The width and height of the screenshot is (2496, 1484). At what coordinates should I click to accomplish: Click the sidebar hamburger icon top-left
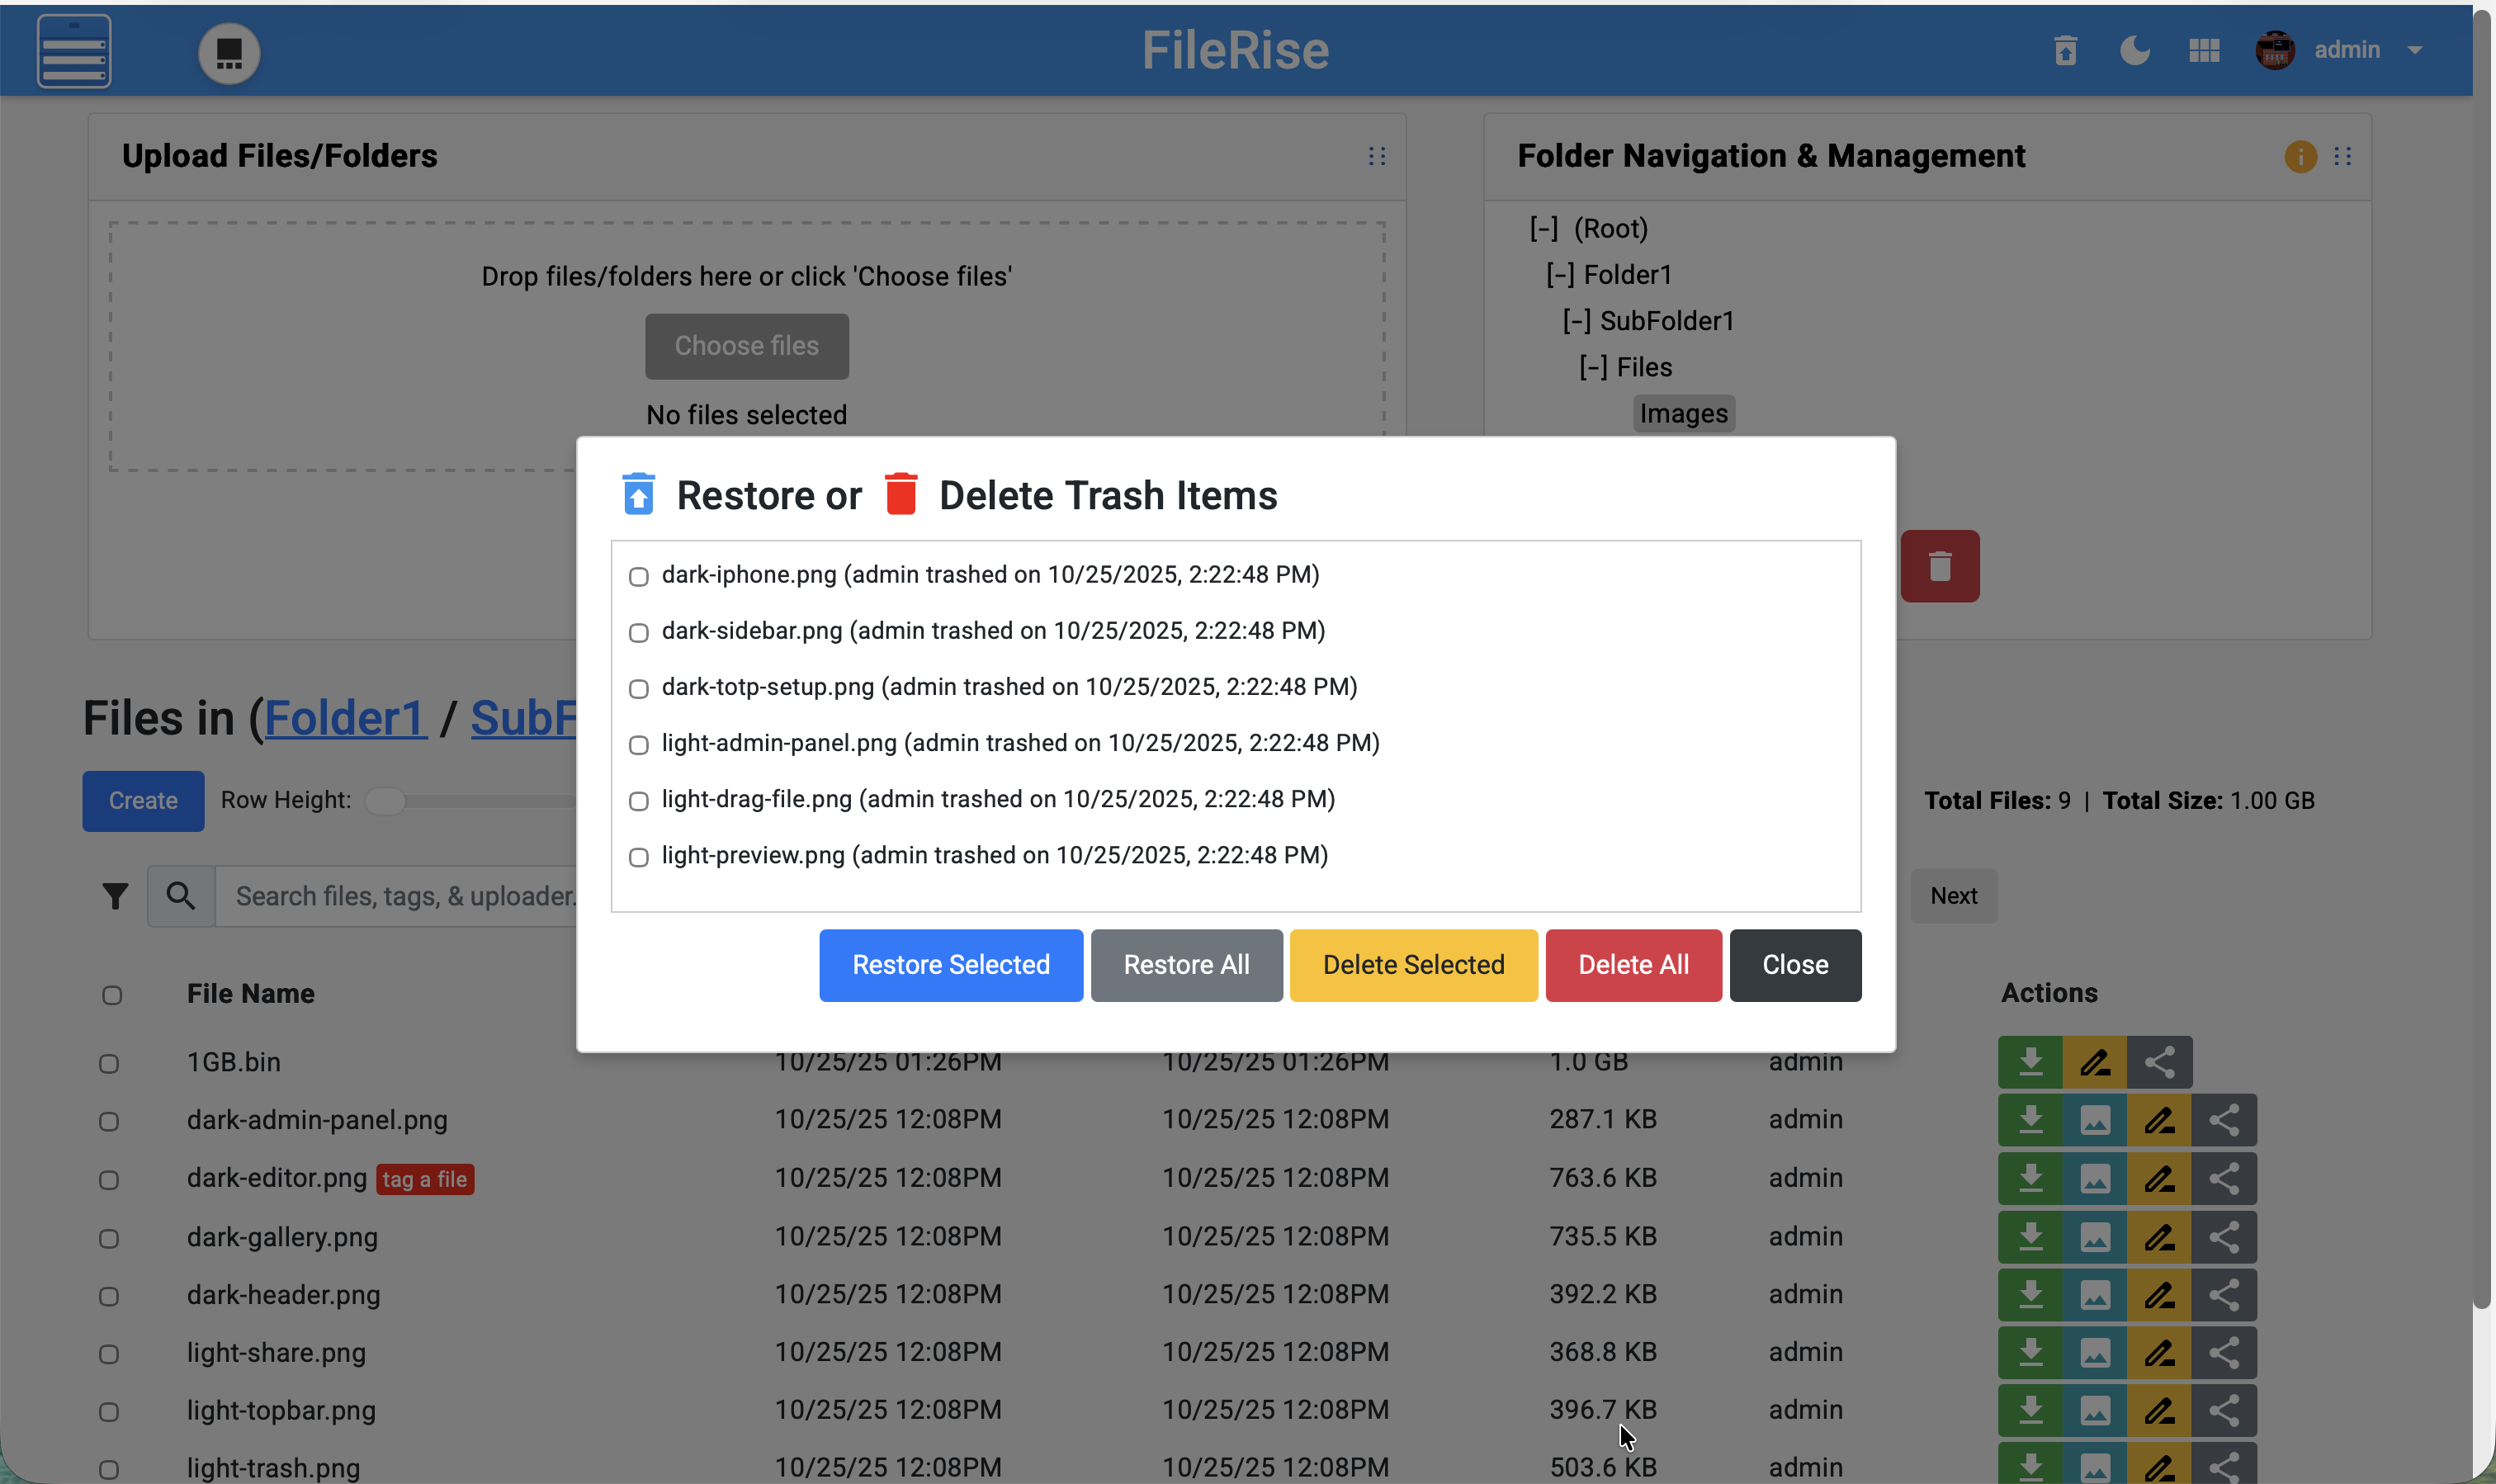pos(74,51)
